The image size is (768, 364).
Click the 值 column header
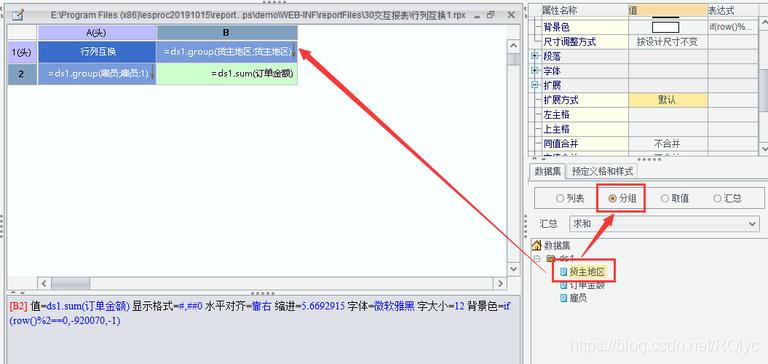coord(668,10)
